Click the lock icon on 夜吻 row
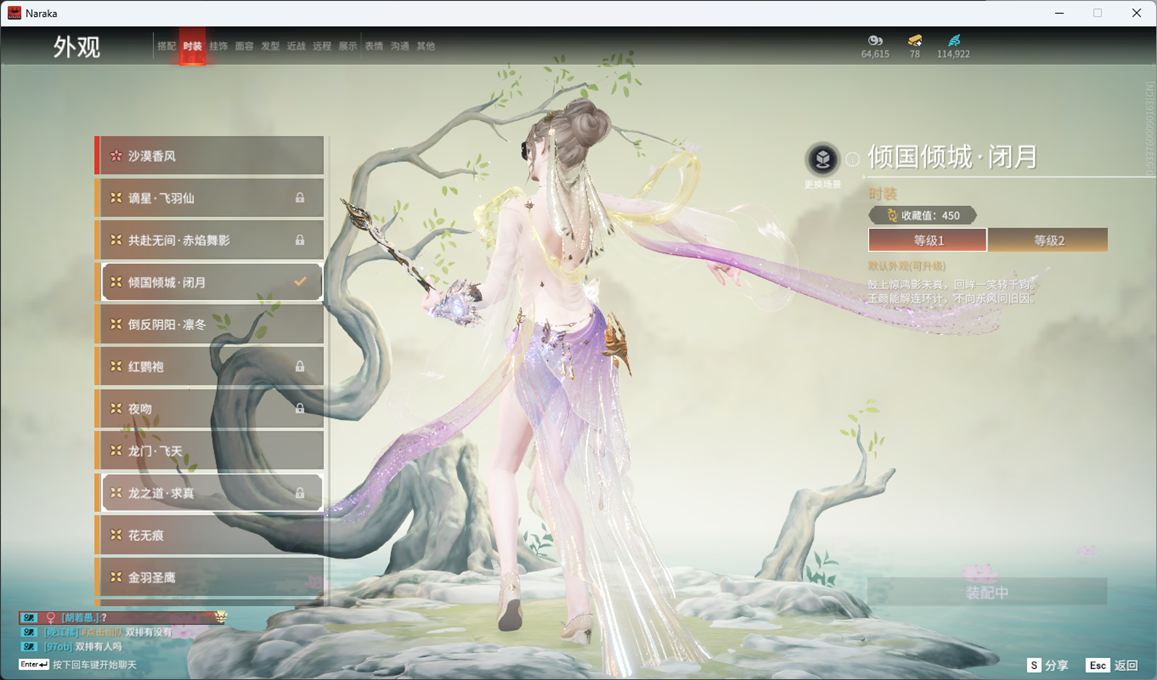This screenshot has width=1157, height=680. (x=300, y=408)
